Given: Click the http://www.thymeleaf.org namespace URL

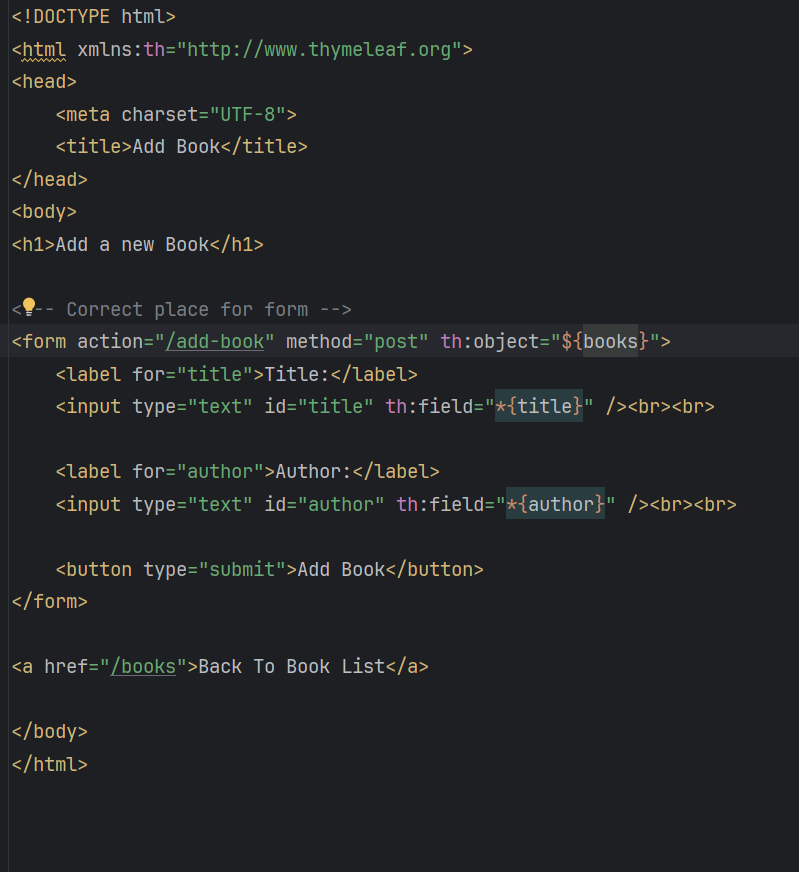Looking at the screenshot, I should point(319,49).
